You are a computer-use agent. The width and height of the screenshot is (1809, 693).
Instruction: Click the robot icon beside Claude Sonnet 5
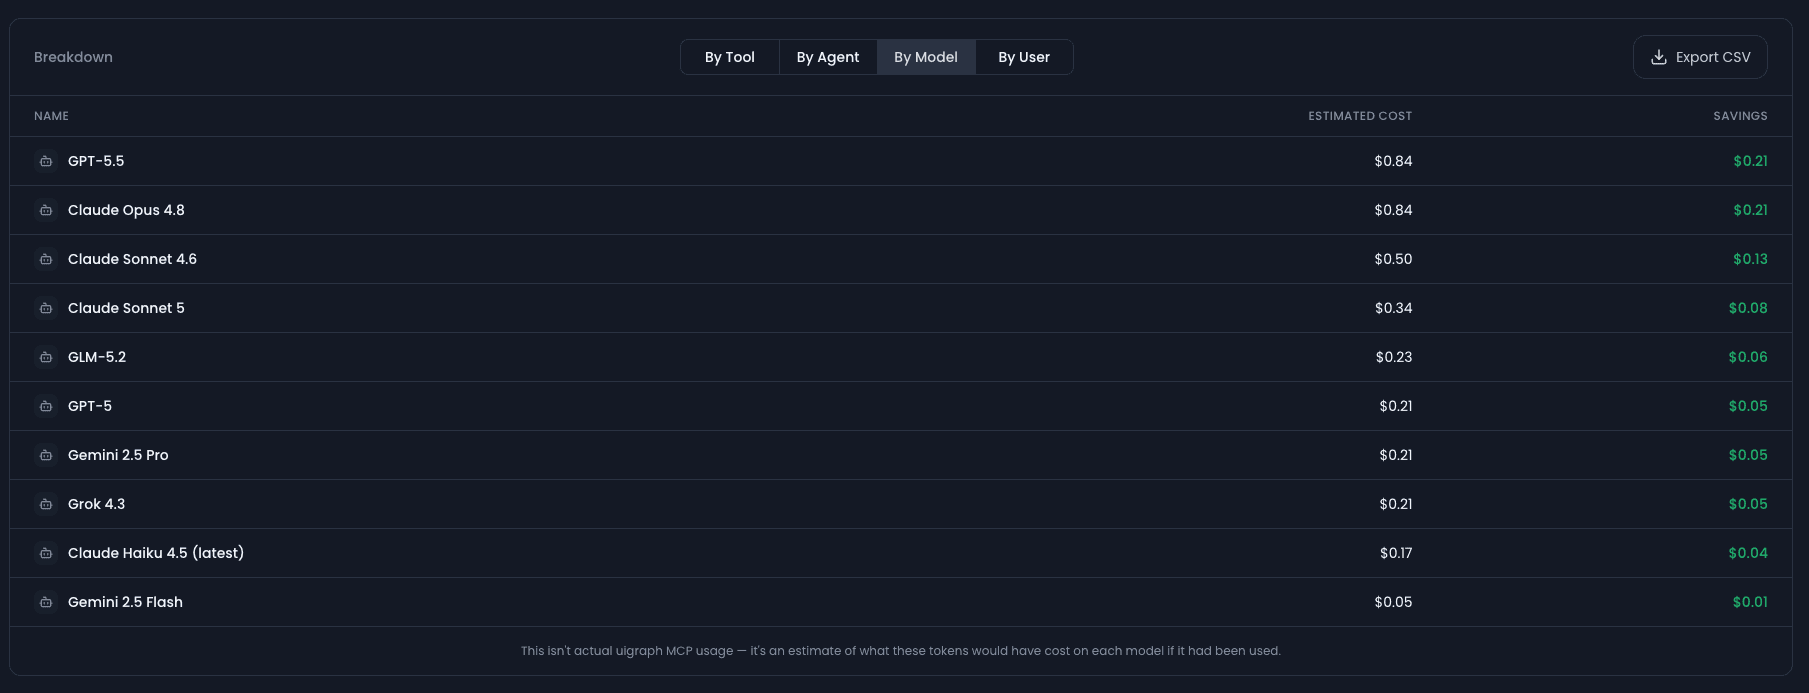[x=46, y=308]
